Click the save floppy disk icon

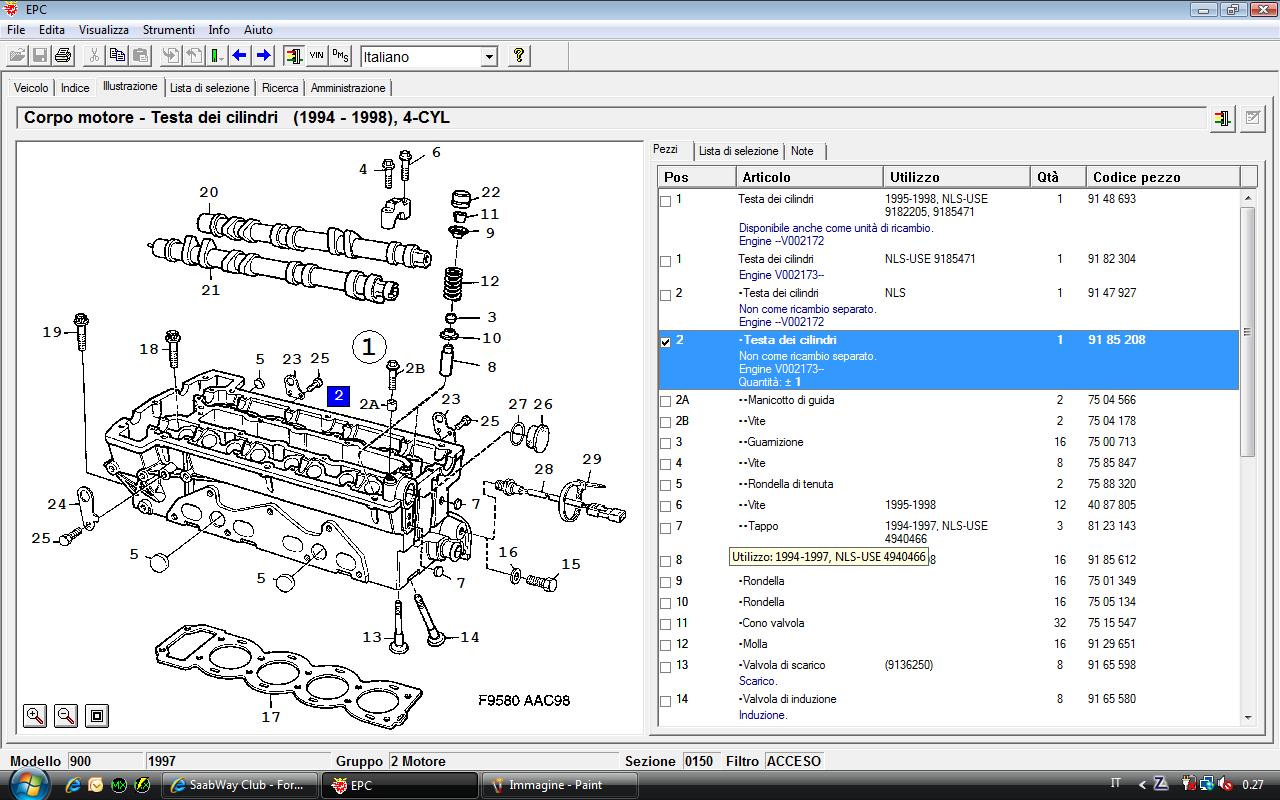coord(40,56)
